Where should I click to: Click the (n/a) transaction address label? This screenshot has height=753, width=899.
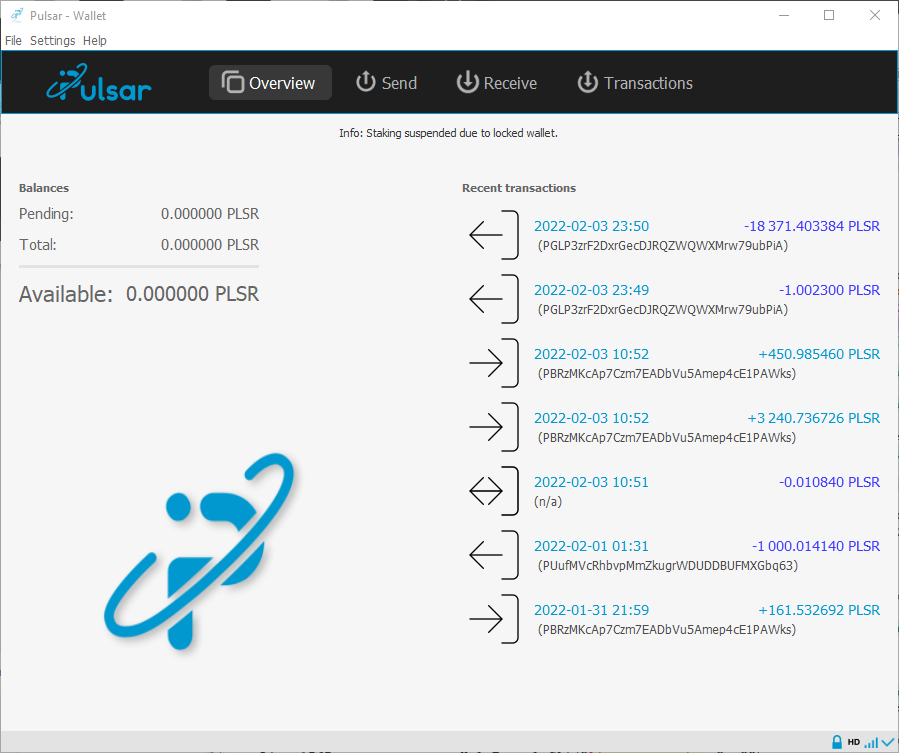click(x=548, y=502)
